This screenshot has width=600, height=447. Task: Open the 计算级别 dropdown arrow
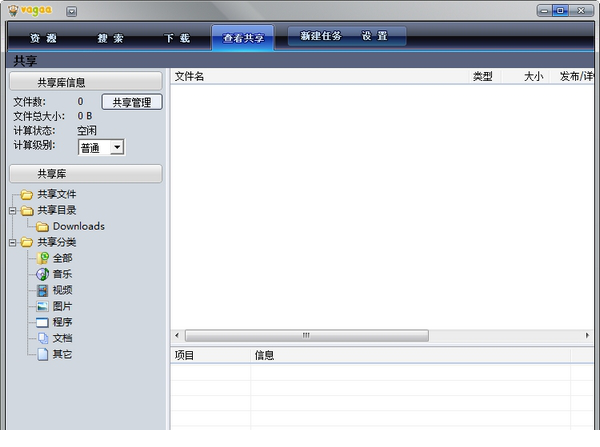point(117,147)
